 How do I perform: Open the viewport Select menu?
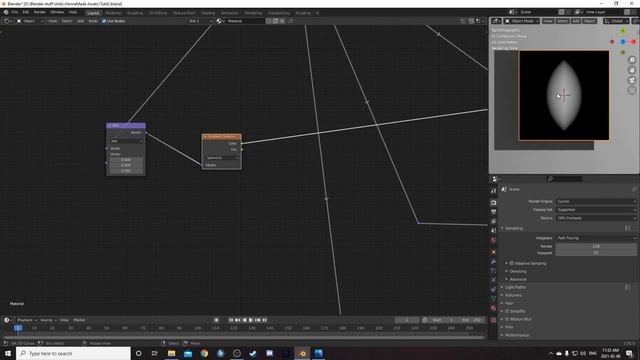(x=562, y=21)
